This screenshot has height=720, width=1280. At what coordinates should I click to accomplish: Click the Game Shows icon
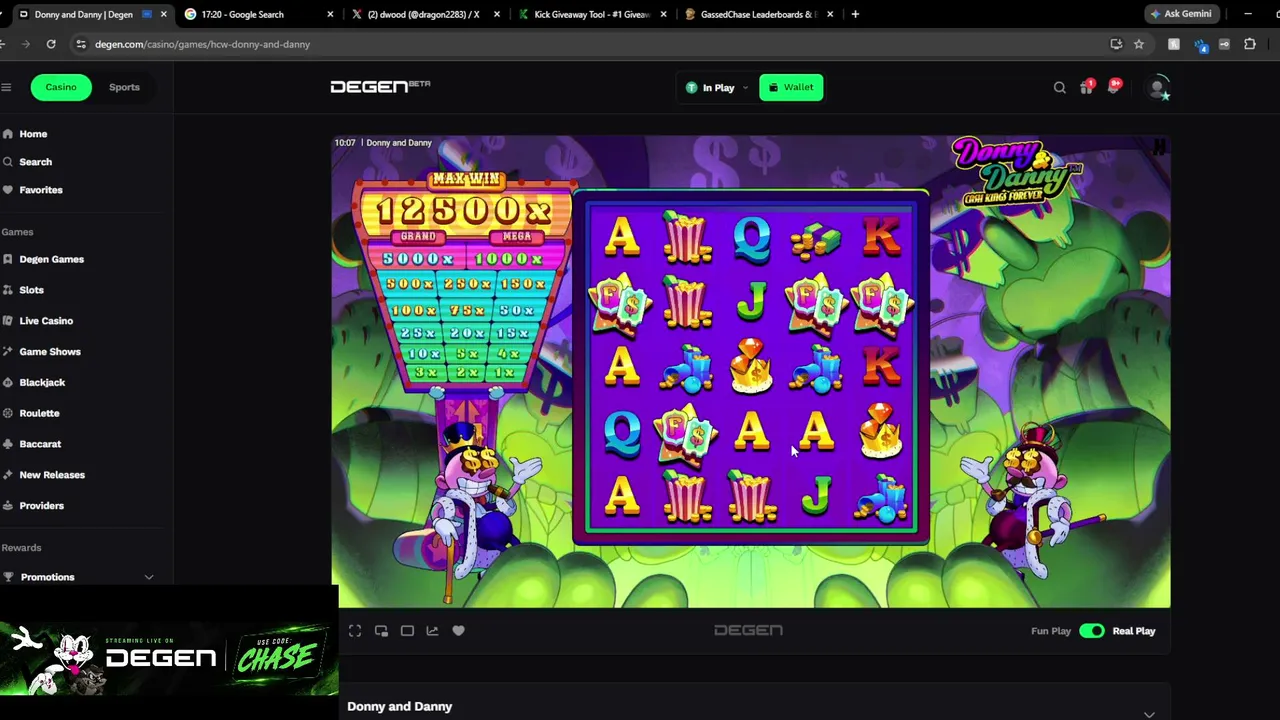click(8, 352)
